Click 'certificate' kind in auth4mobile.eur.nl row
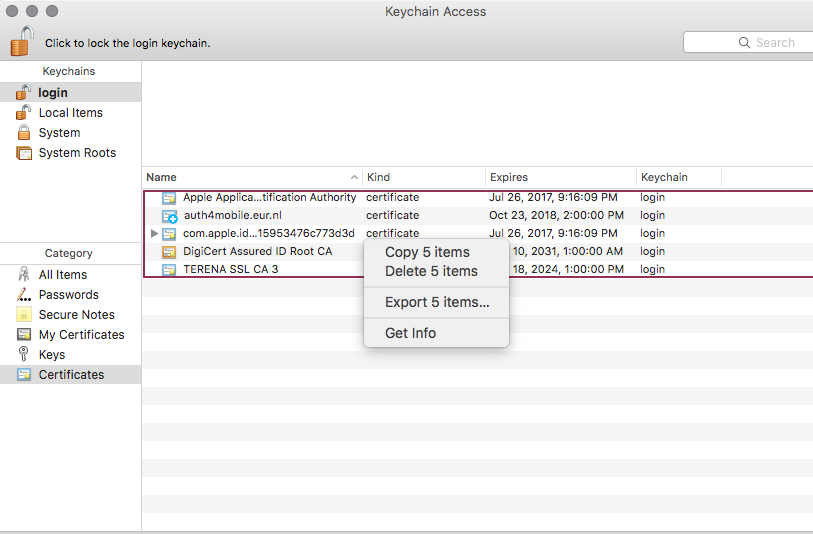 pos(393,215)
